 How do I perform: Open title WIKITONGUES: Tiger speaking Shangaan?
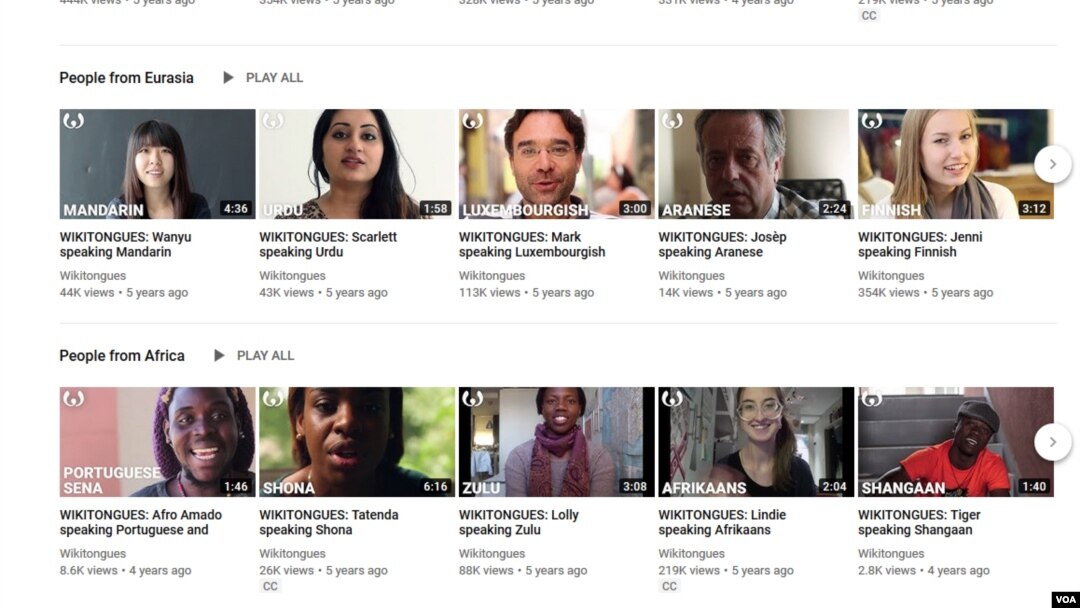pyautogui.click(x=919, y=523)
